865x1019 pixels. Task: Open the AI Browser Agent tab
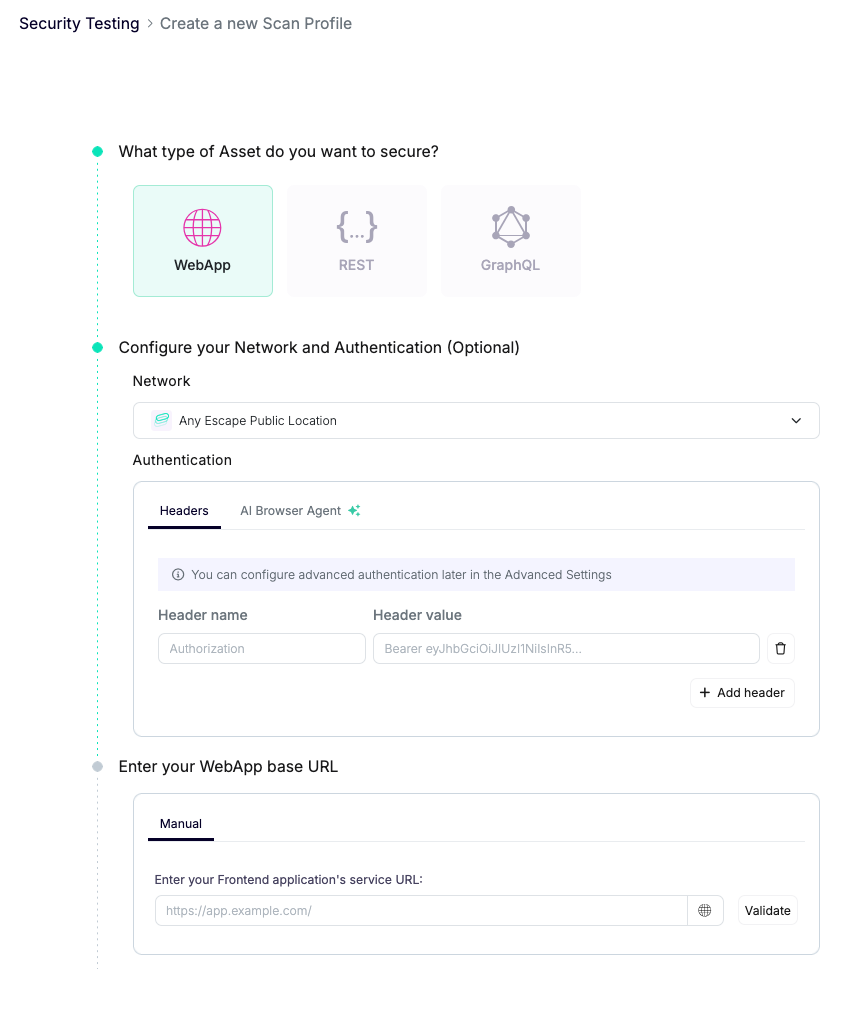coord(290,511)
